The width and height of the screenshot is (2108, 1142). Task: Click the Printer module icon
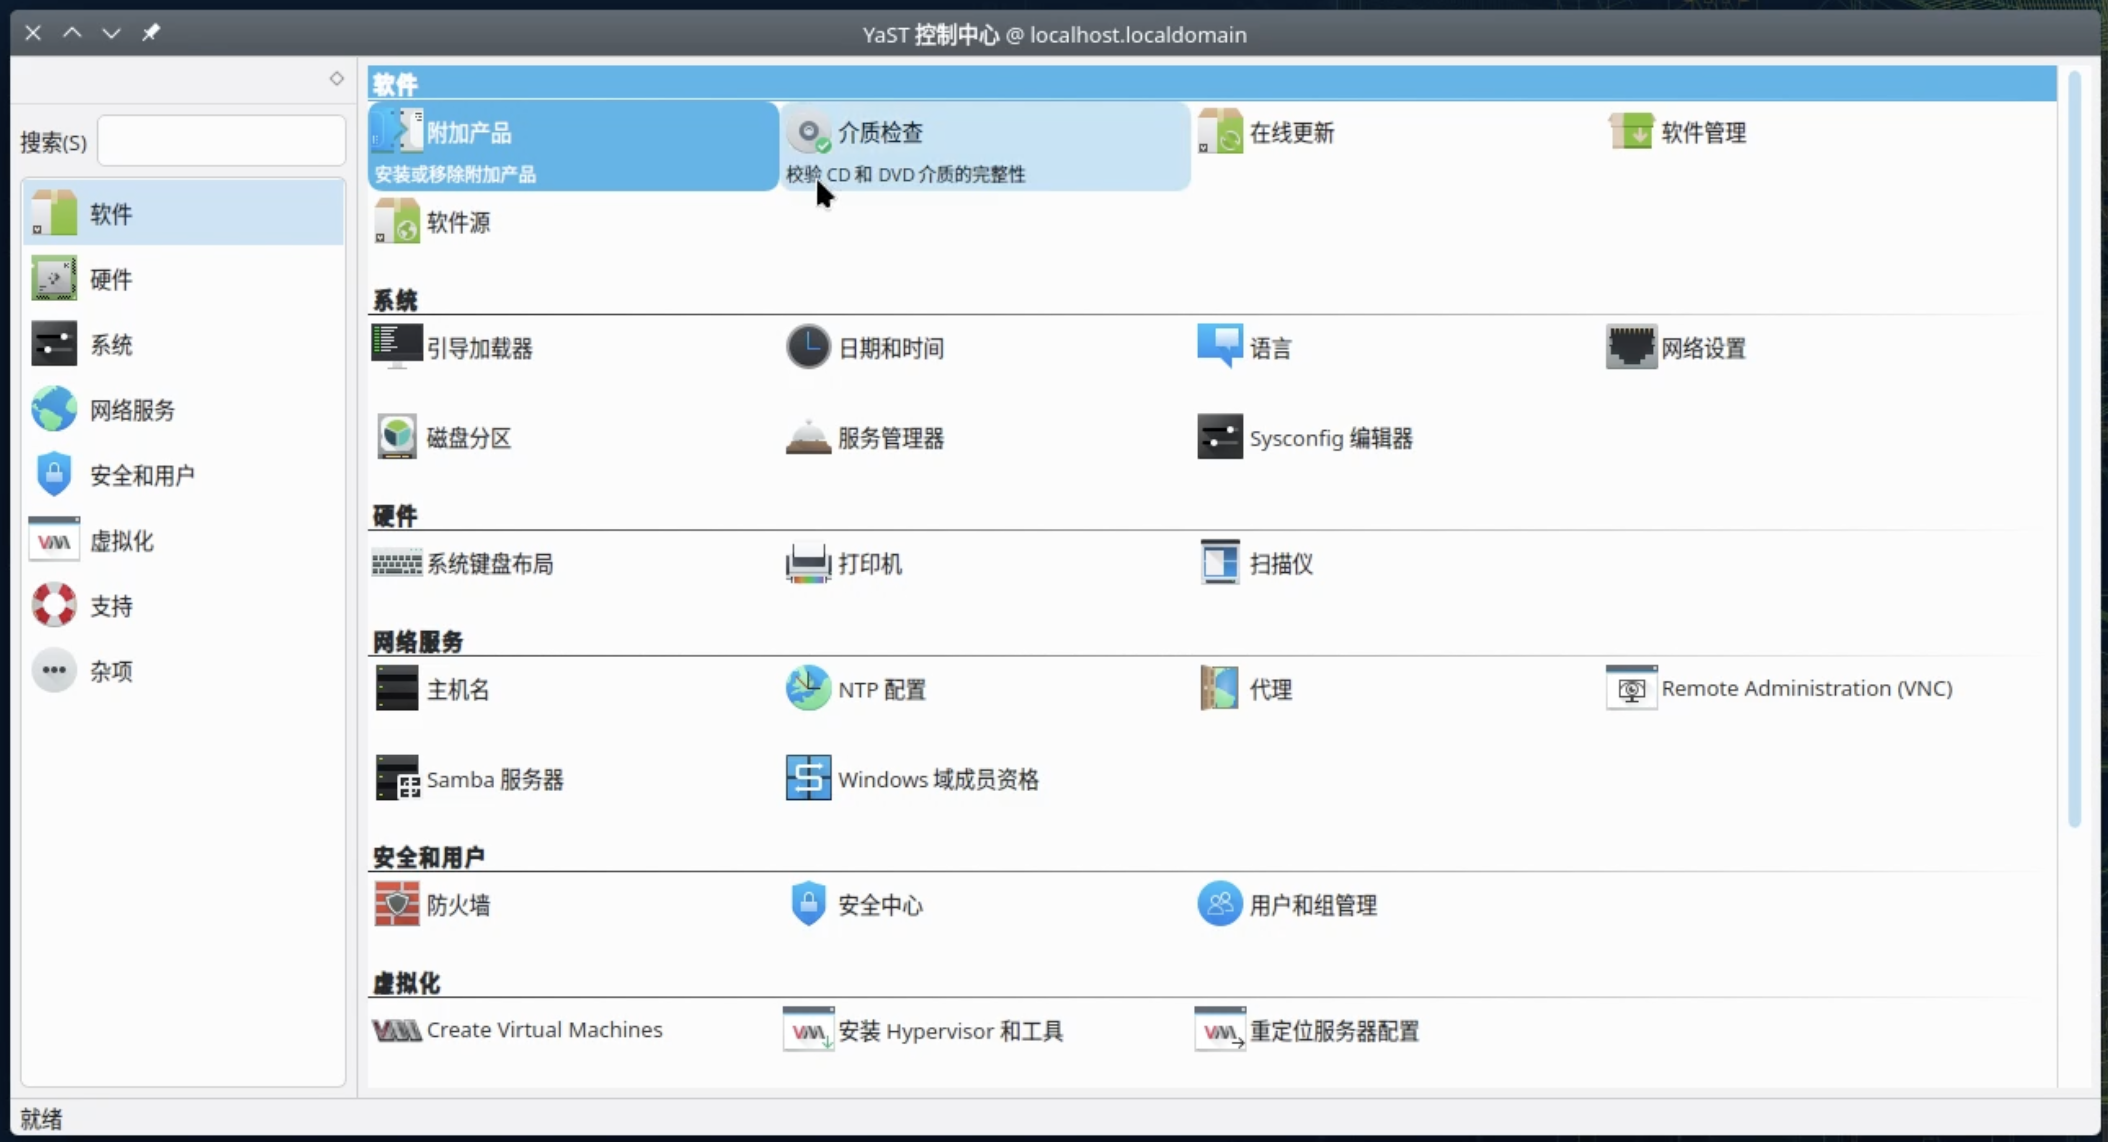(x=808, y=564)
